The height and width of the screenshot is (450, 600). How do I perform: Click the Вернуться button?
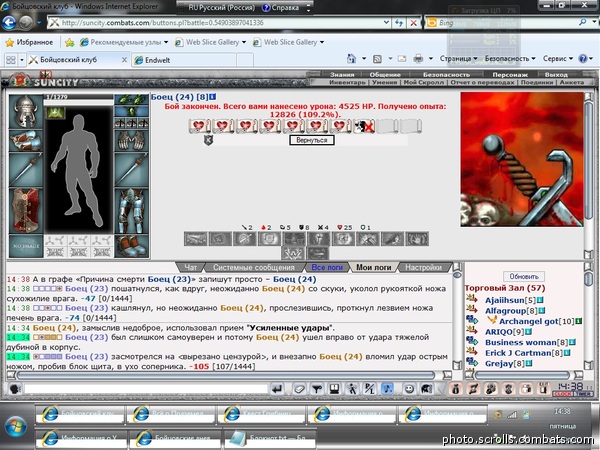point(311,140)
